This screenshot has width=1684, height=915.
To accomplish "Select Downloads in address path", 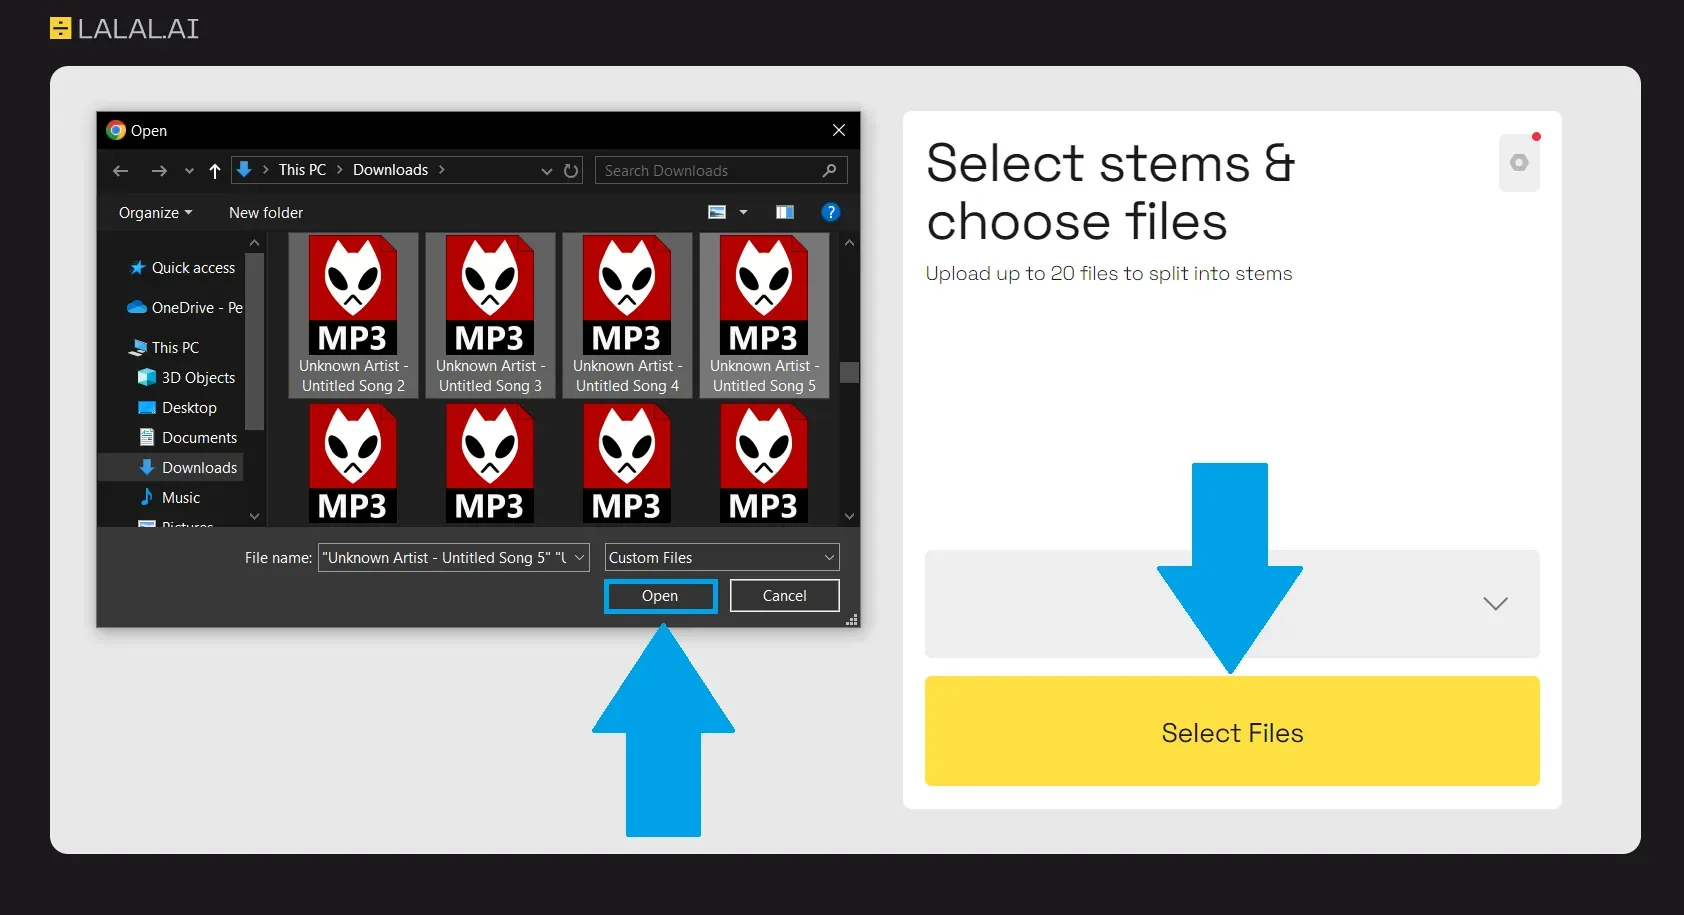I will [390, 170].
